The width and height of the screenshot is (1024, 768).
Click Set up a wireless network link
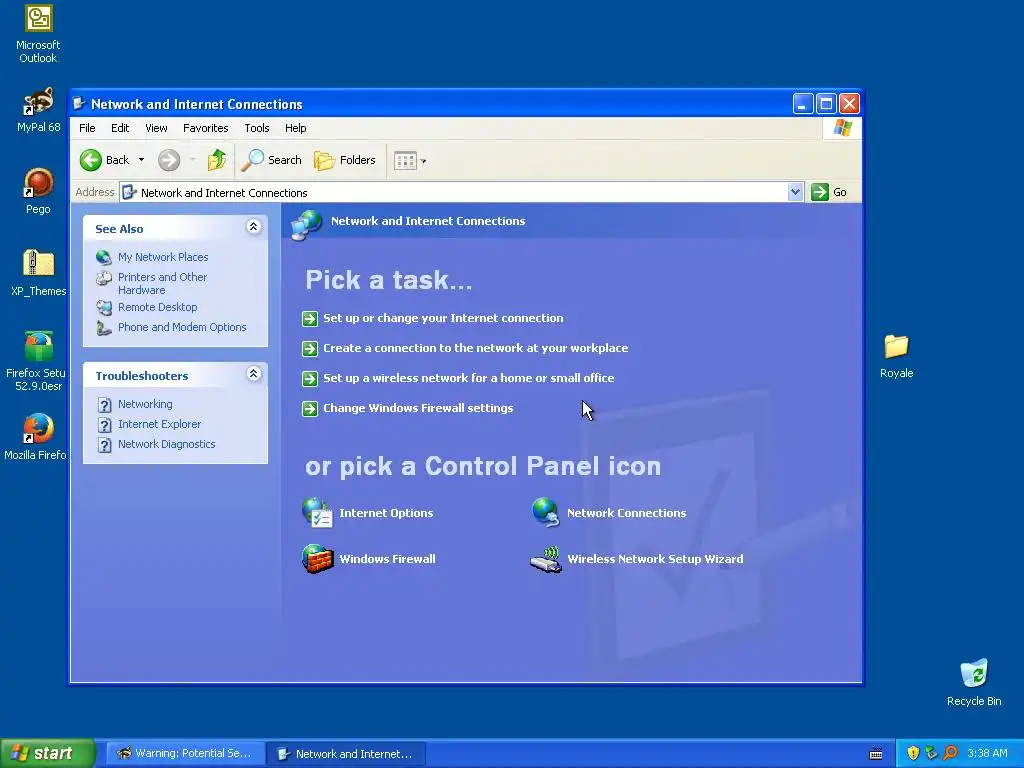pos(468,378)
